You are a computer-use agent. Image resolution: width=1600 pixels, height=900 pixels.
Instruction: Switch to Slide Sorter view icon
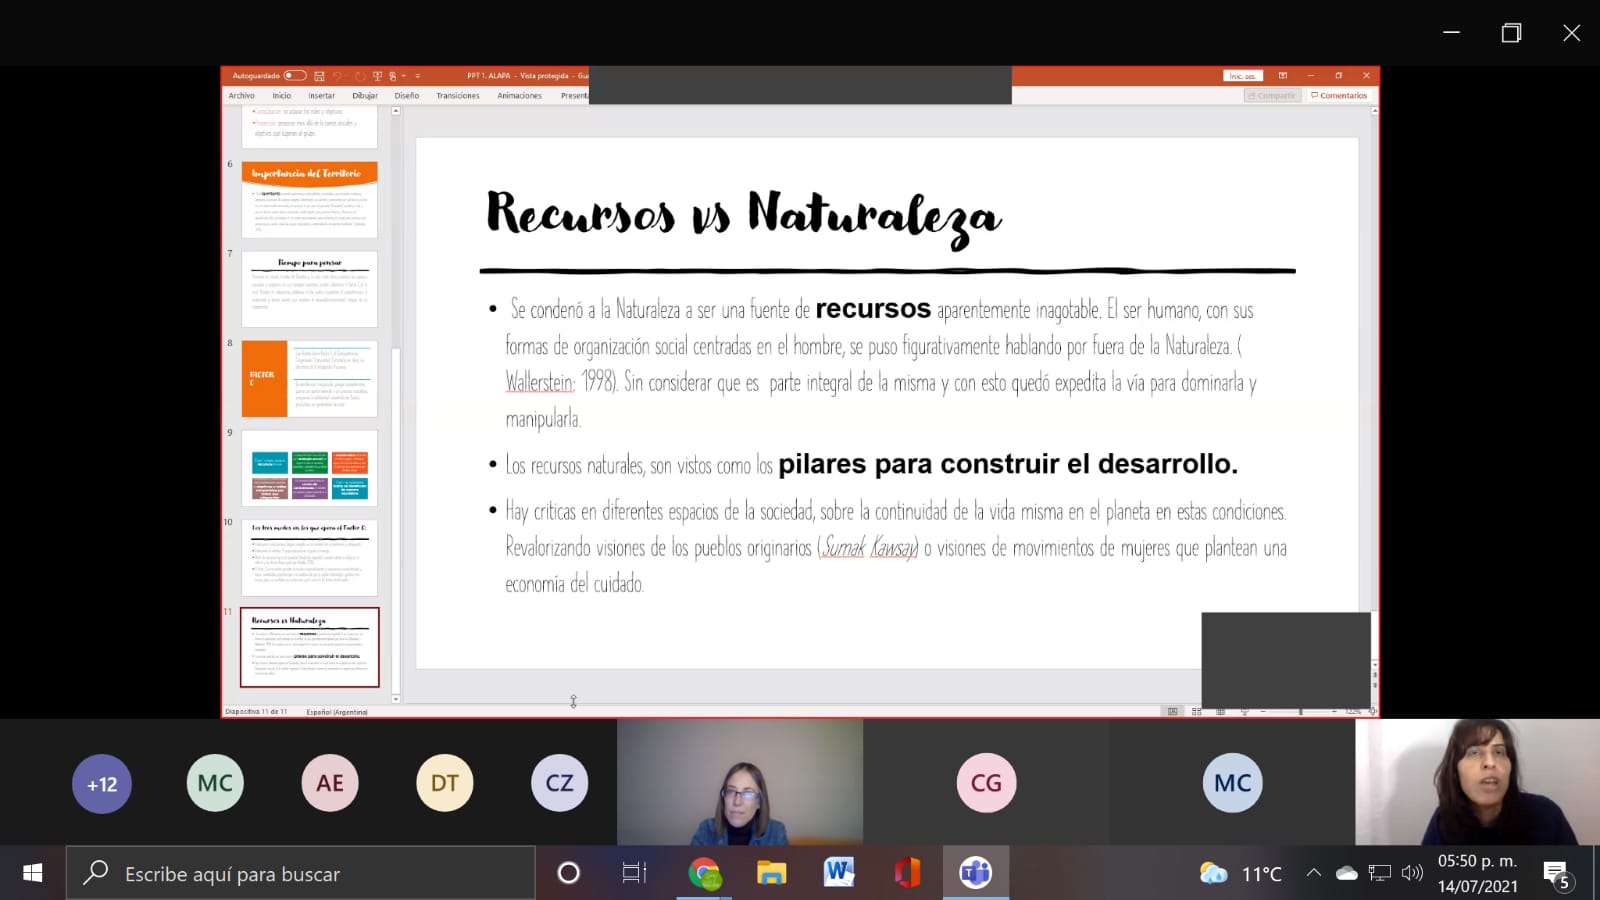coord(1196,712)
